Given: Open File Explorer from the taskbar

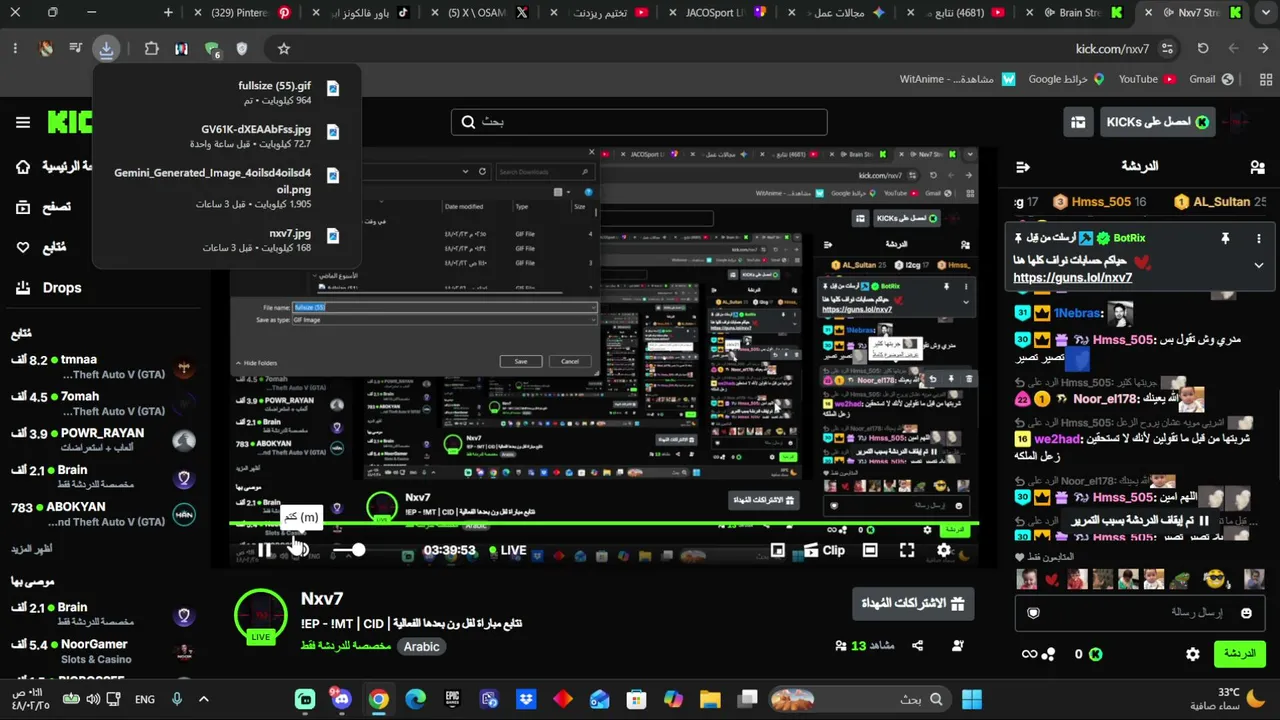Looking at the screenshot, I should pyautogui.click(x=710, y=699).
